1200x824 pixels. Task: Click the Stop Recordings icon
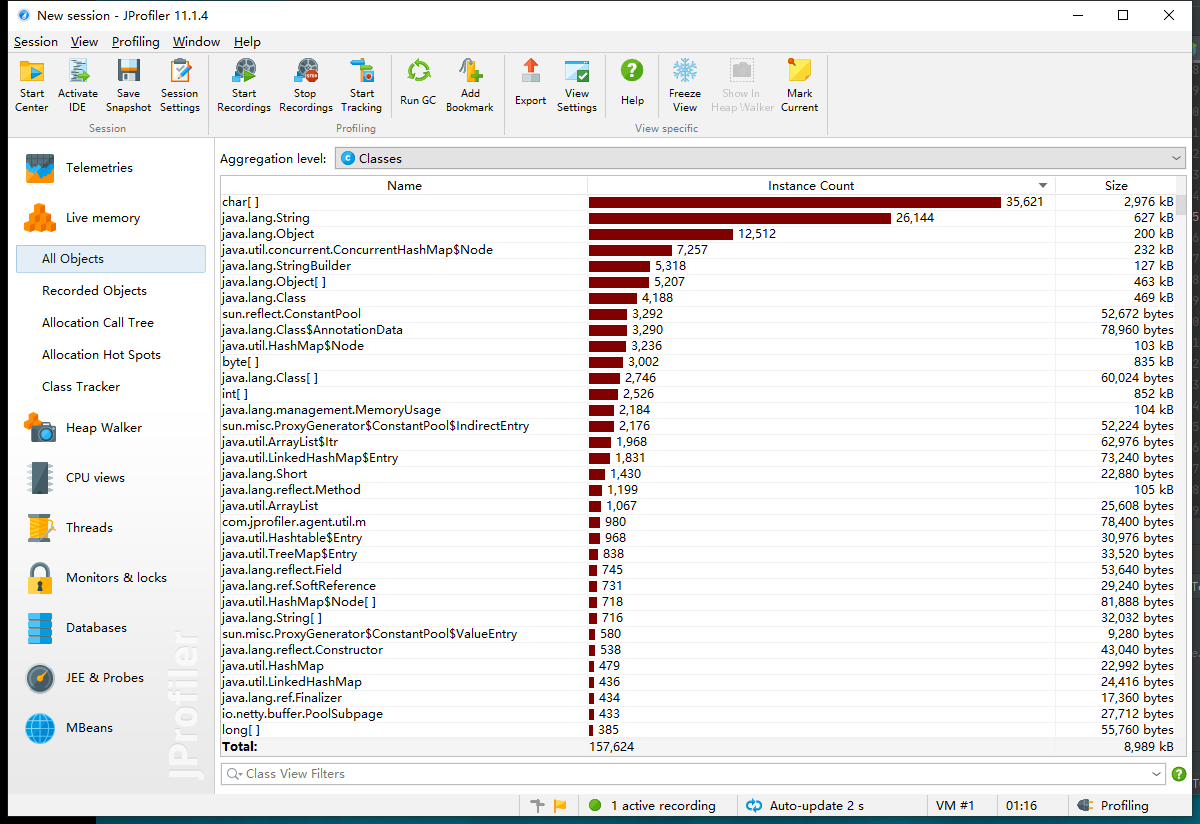click(306, 85)
